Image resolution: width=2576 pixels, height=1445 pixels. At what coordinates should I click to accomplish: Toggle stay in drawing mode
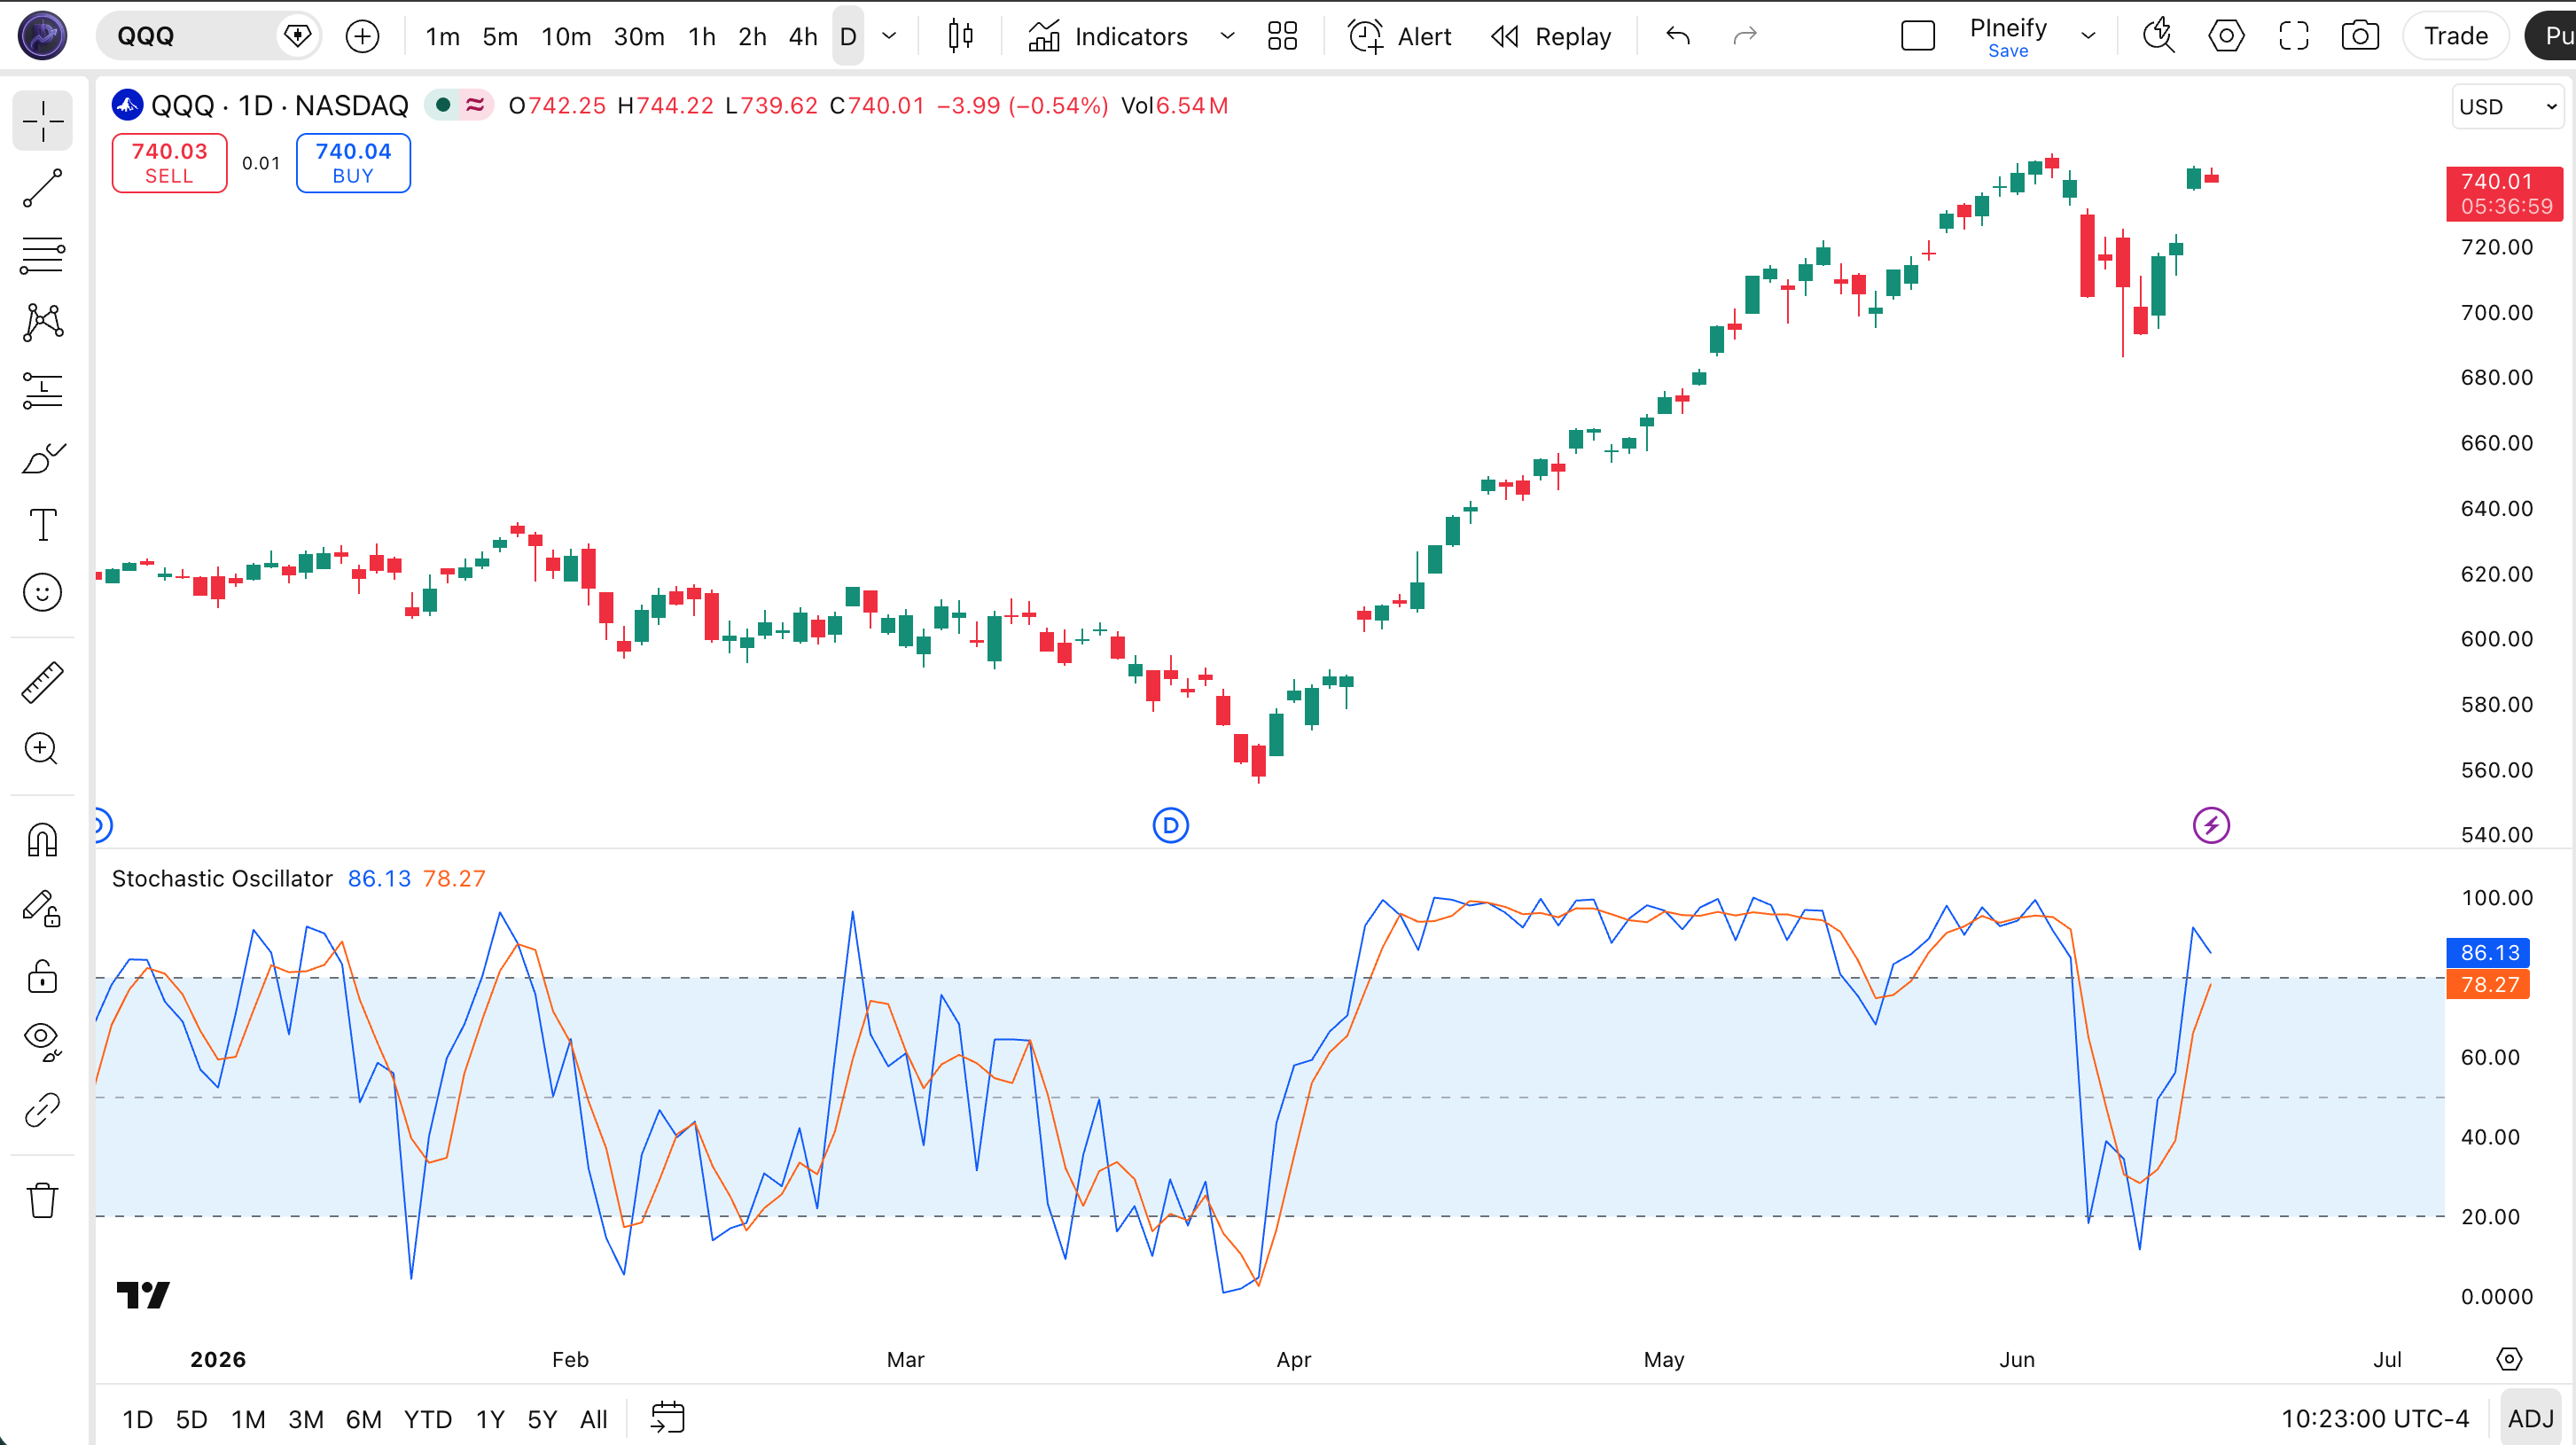pyautogui.click(x=42, y=908)
